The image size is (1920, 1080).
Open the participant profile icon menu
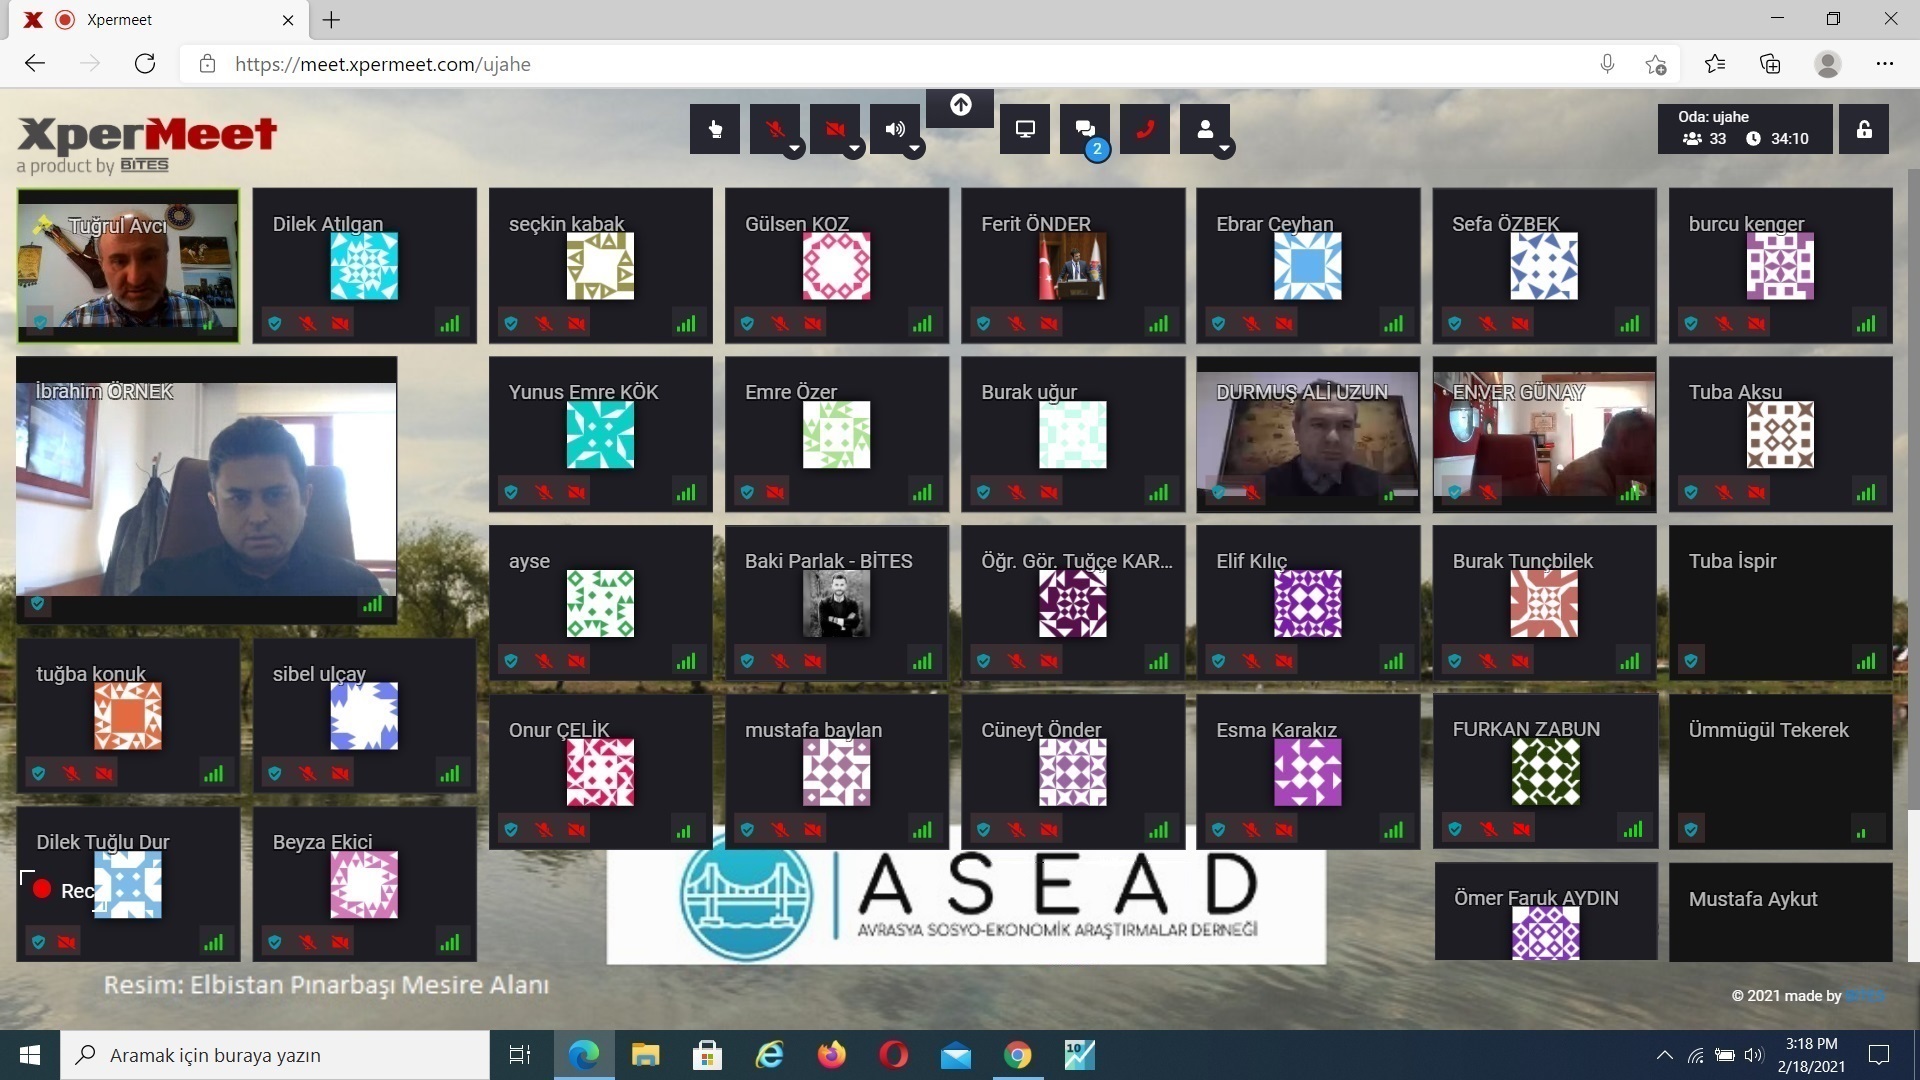pos(1204,129)
